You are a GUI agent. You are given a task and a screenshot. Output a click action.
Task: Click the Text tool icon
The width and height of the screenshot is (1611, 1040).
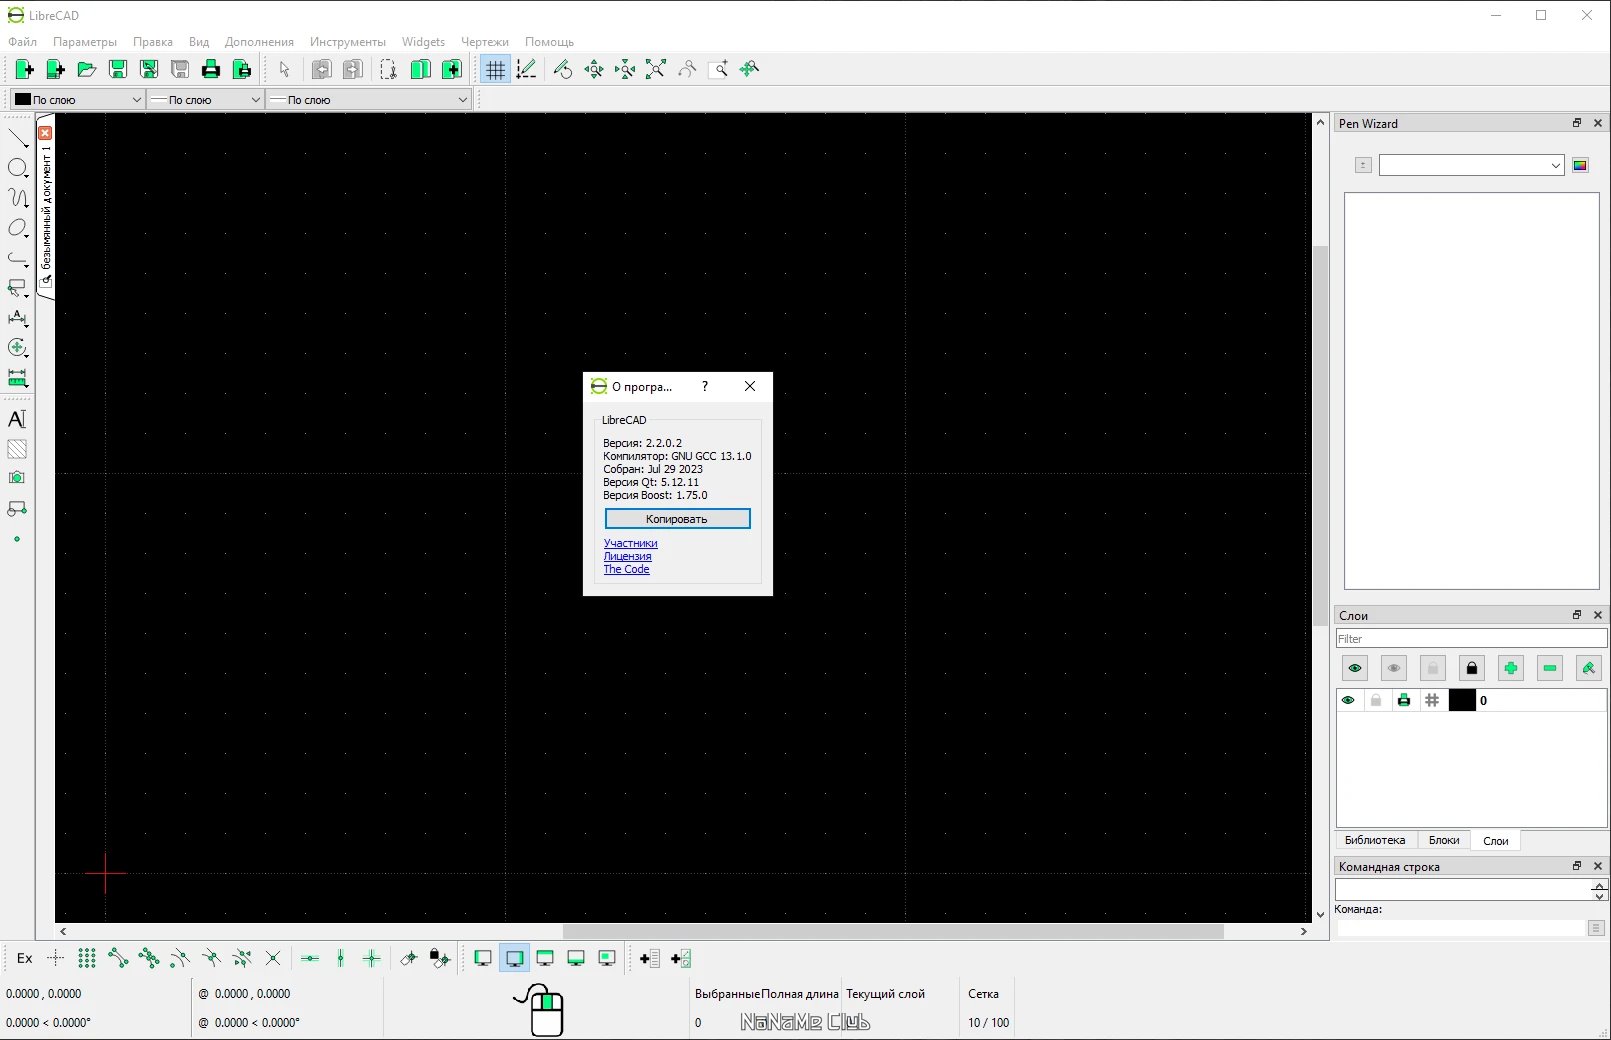pyautogui.click(x=17, y=419)
